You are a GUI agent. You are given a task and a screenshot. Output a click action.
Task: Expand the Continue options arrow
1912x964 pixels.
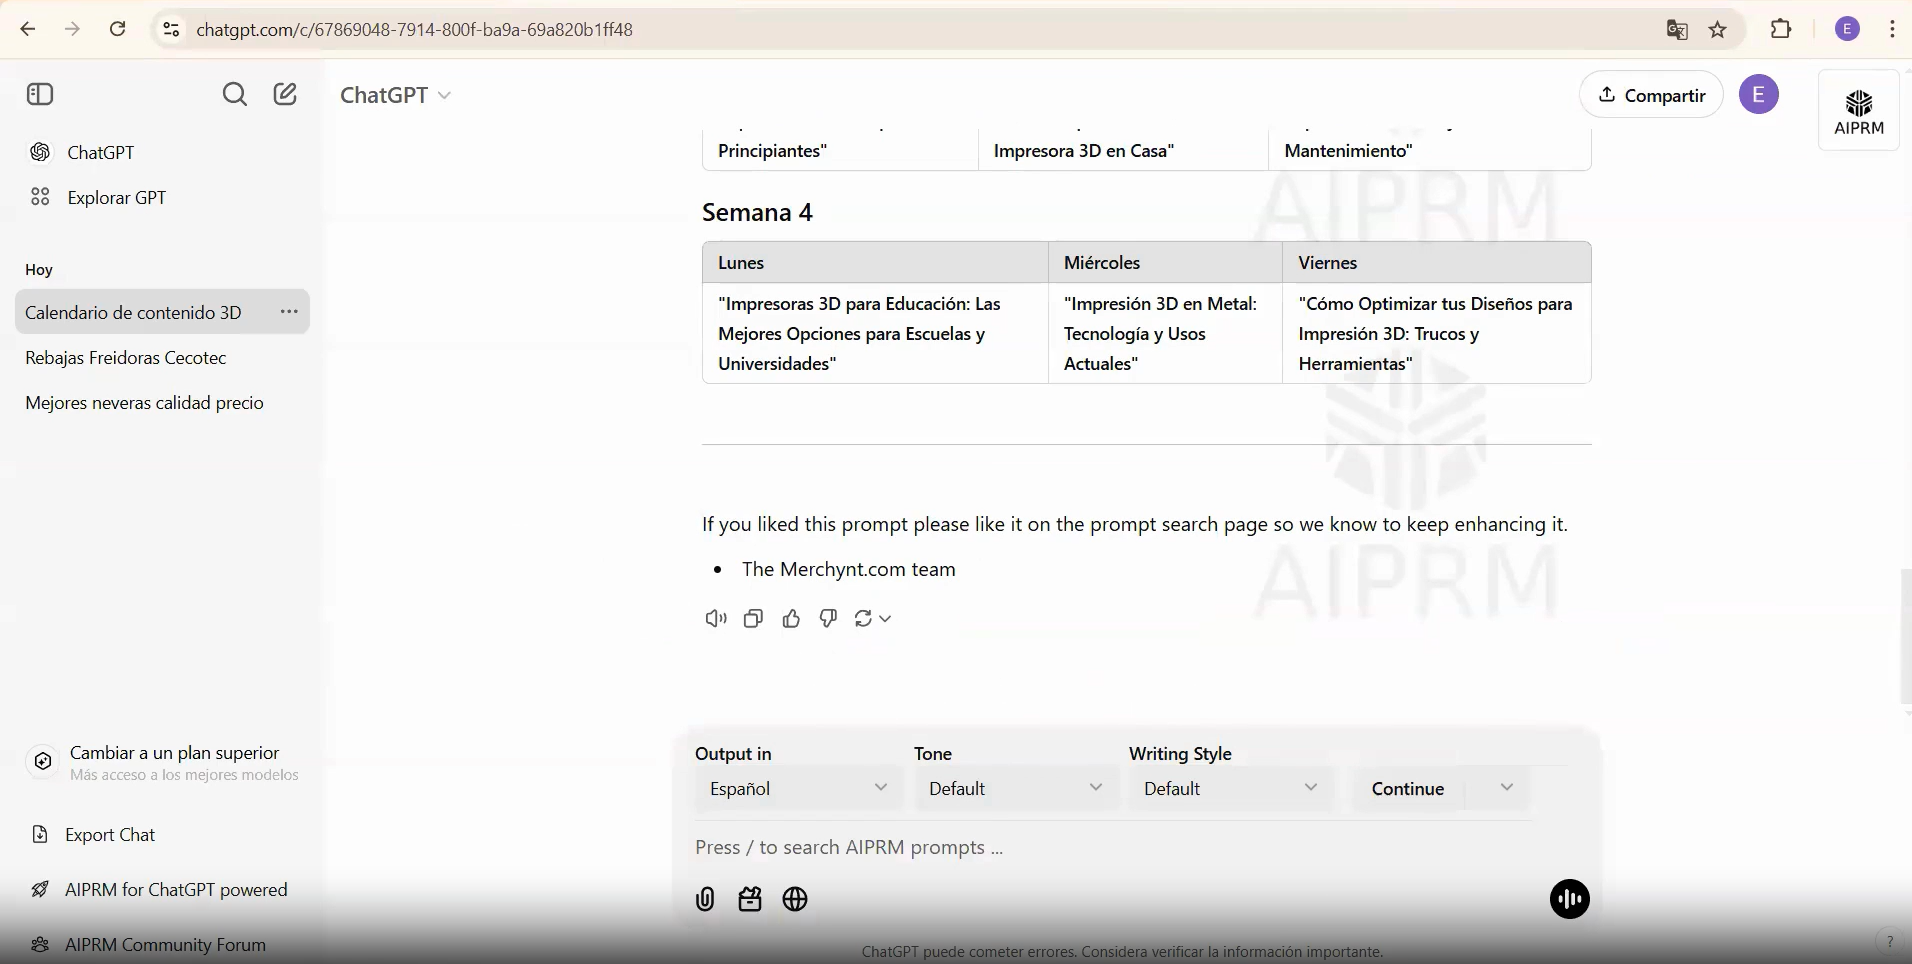[x=1506, y=788]
